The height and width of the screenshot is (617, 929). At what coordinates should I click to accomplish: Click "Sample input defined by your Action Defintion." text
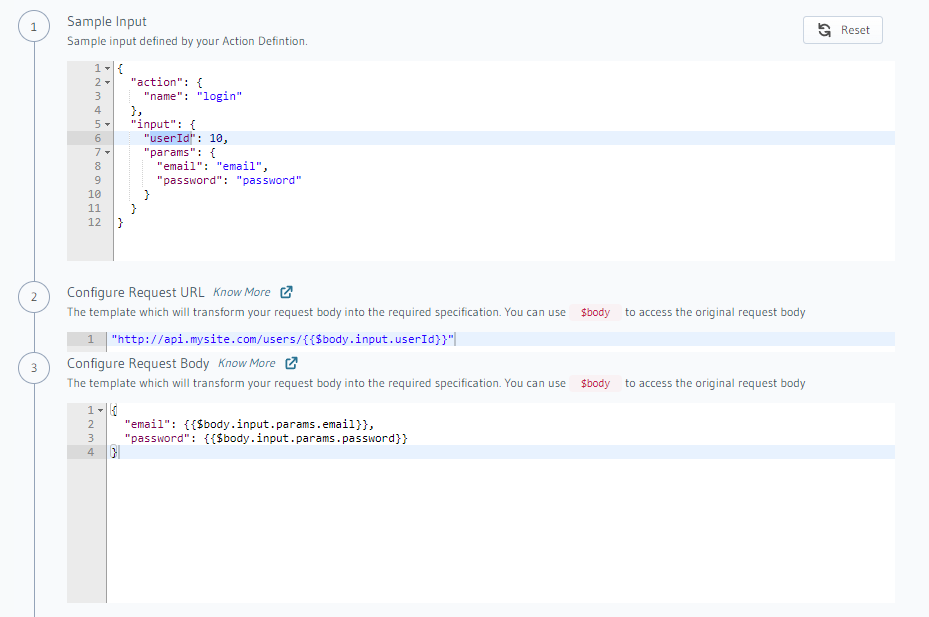coord(187,41)
